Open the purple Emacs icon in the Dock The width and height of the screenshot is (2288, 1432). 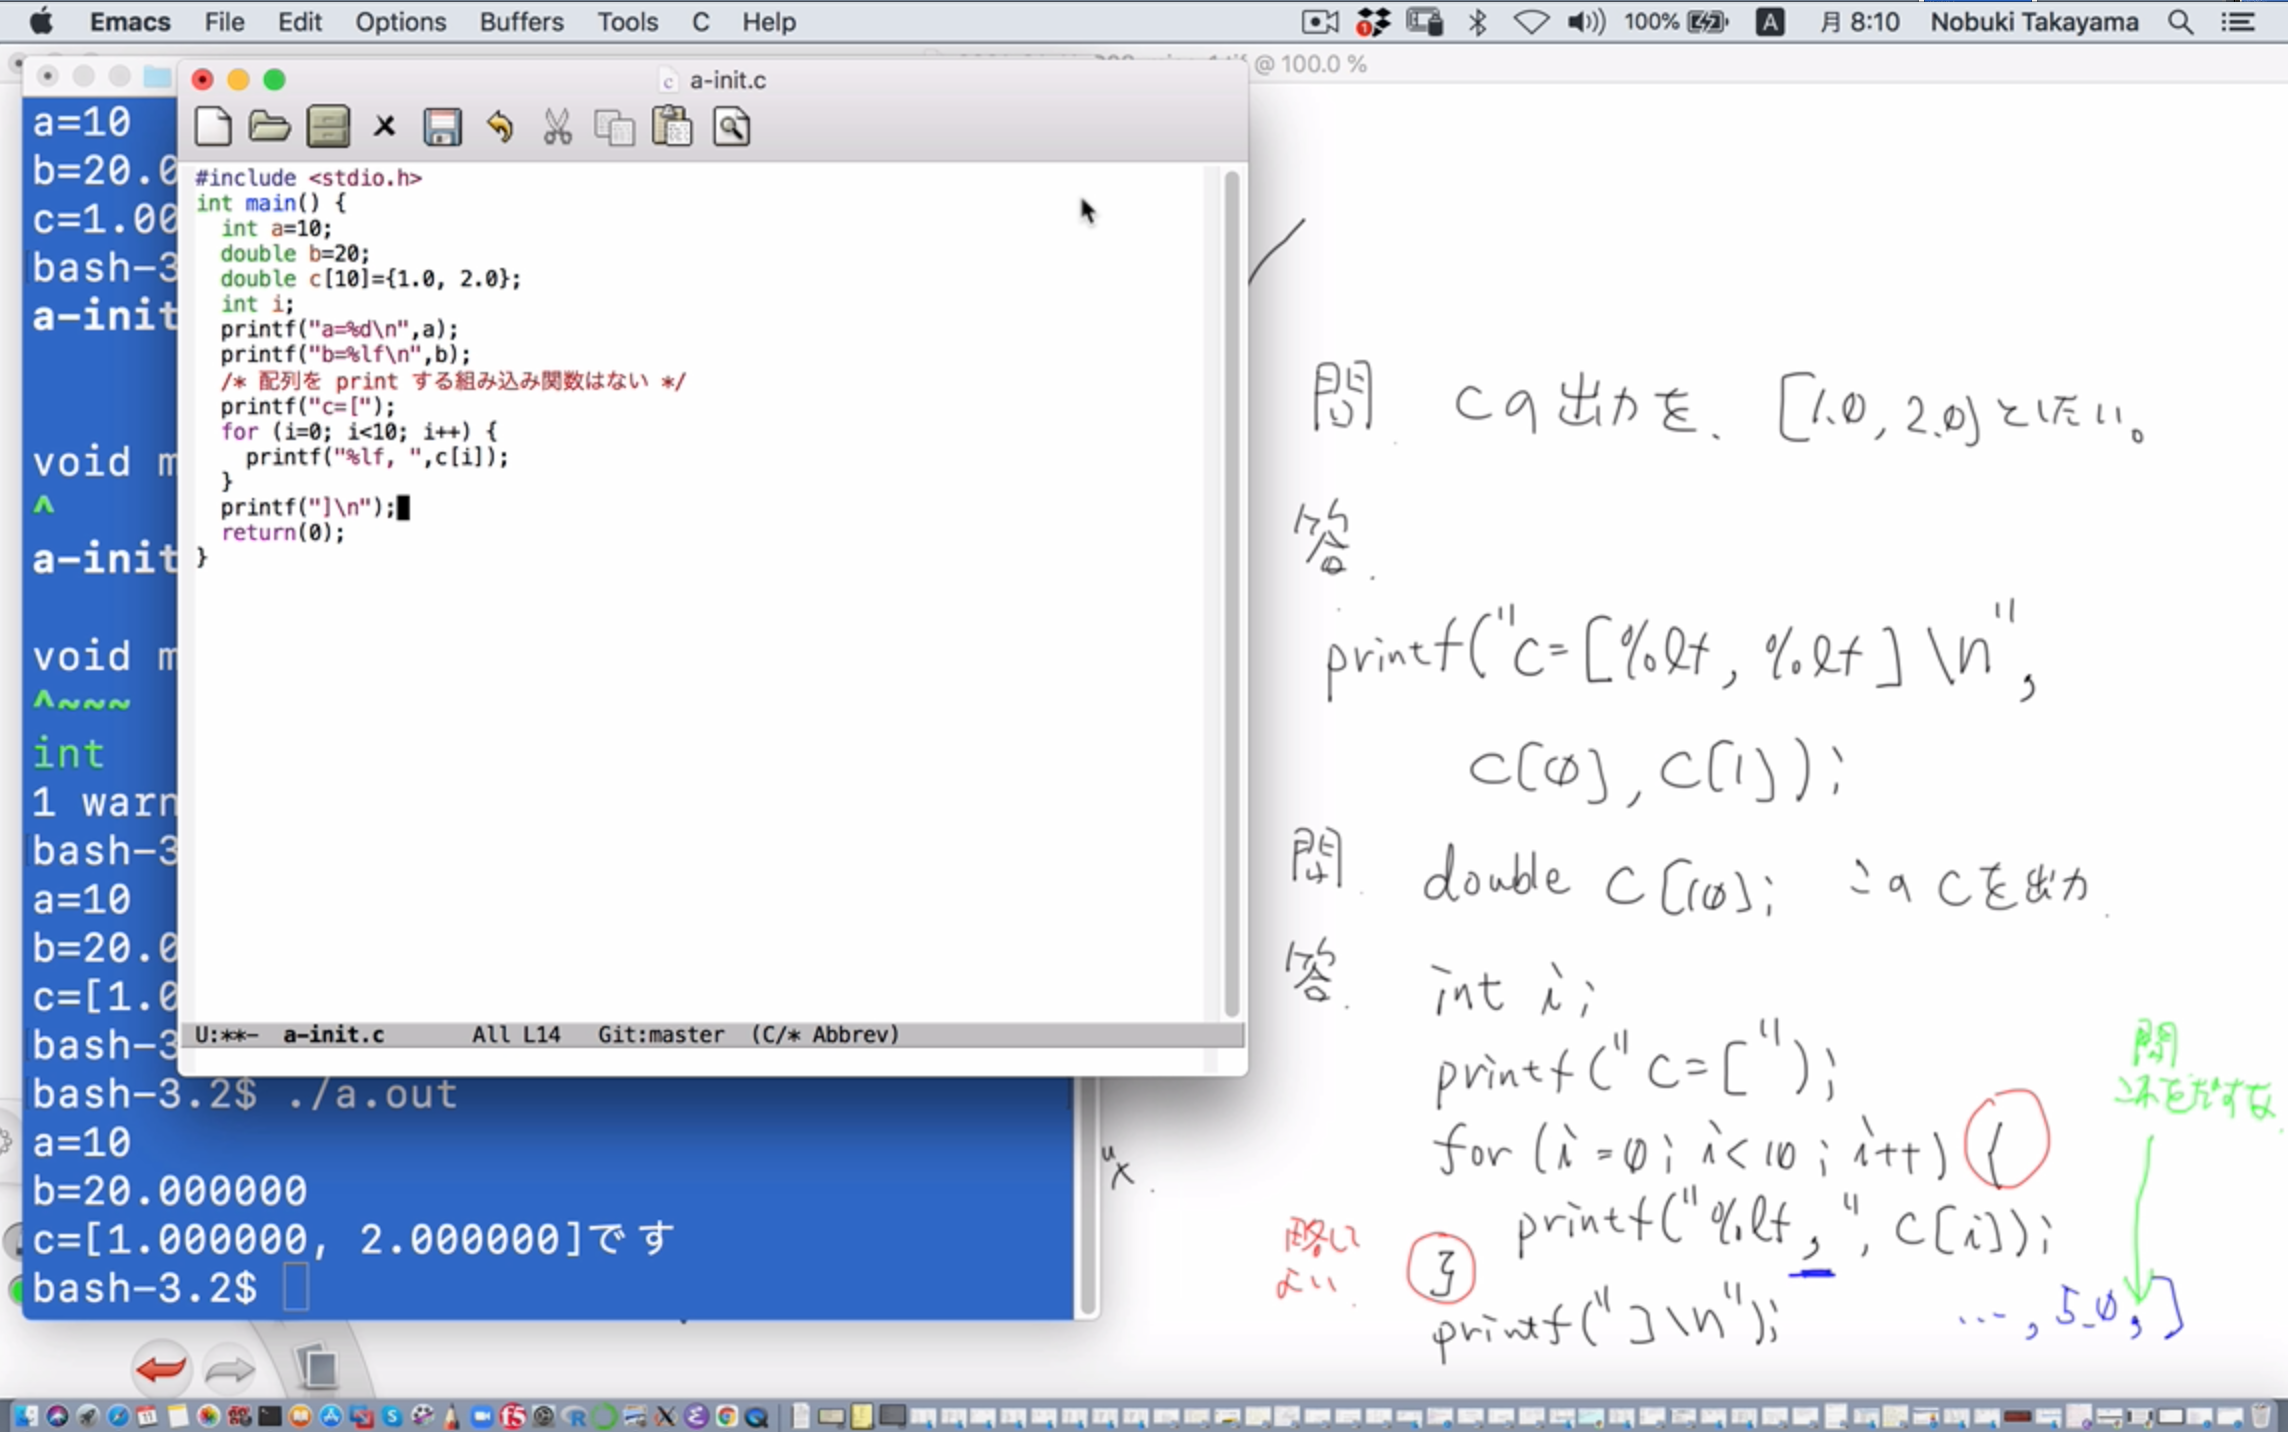(x=696, y=1416)
